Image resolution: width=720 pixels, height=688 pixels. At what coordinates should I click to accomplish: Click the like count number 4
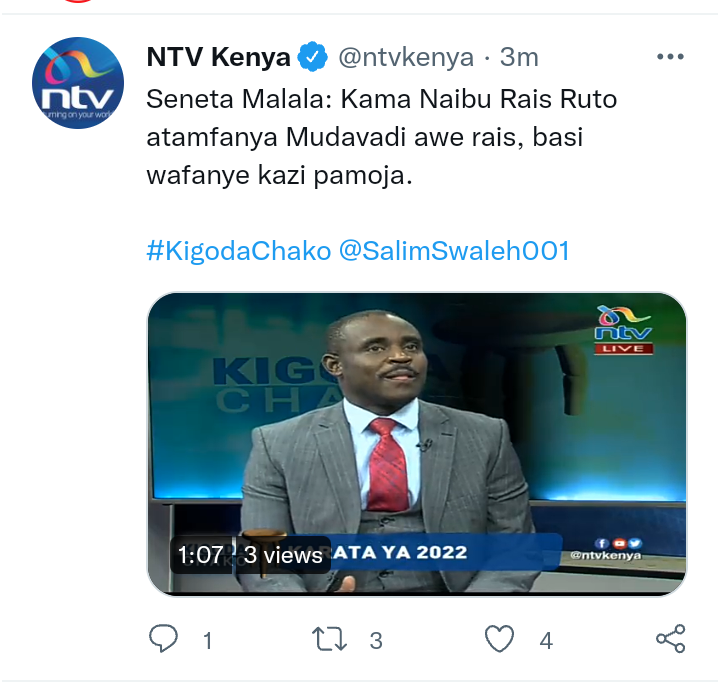546,641
